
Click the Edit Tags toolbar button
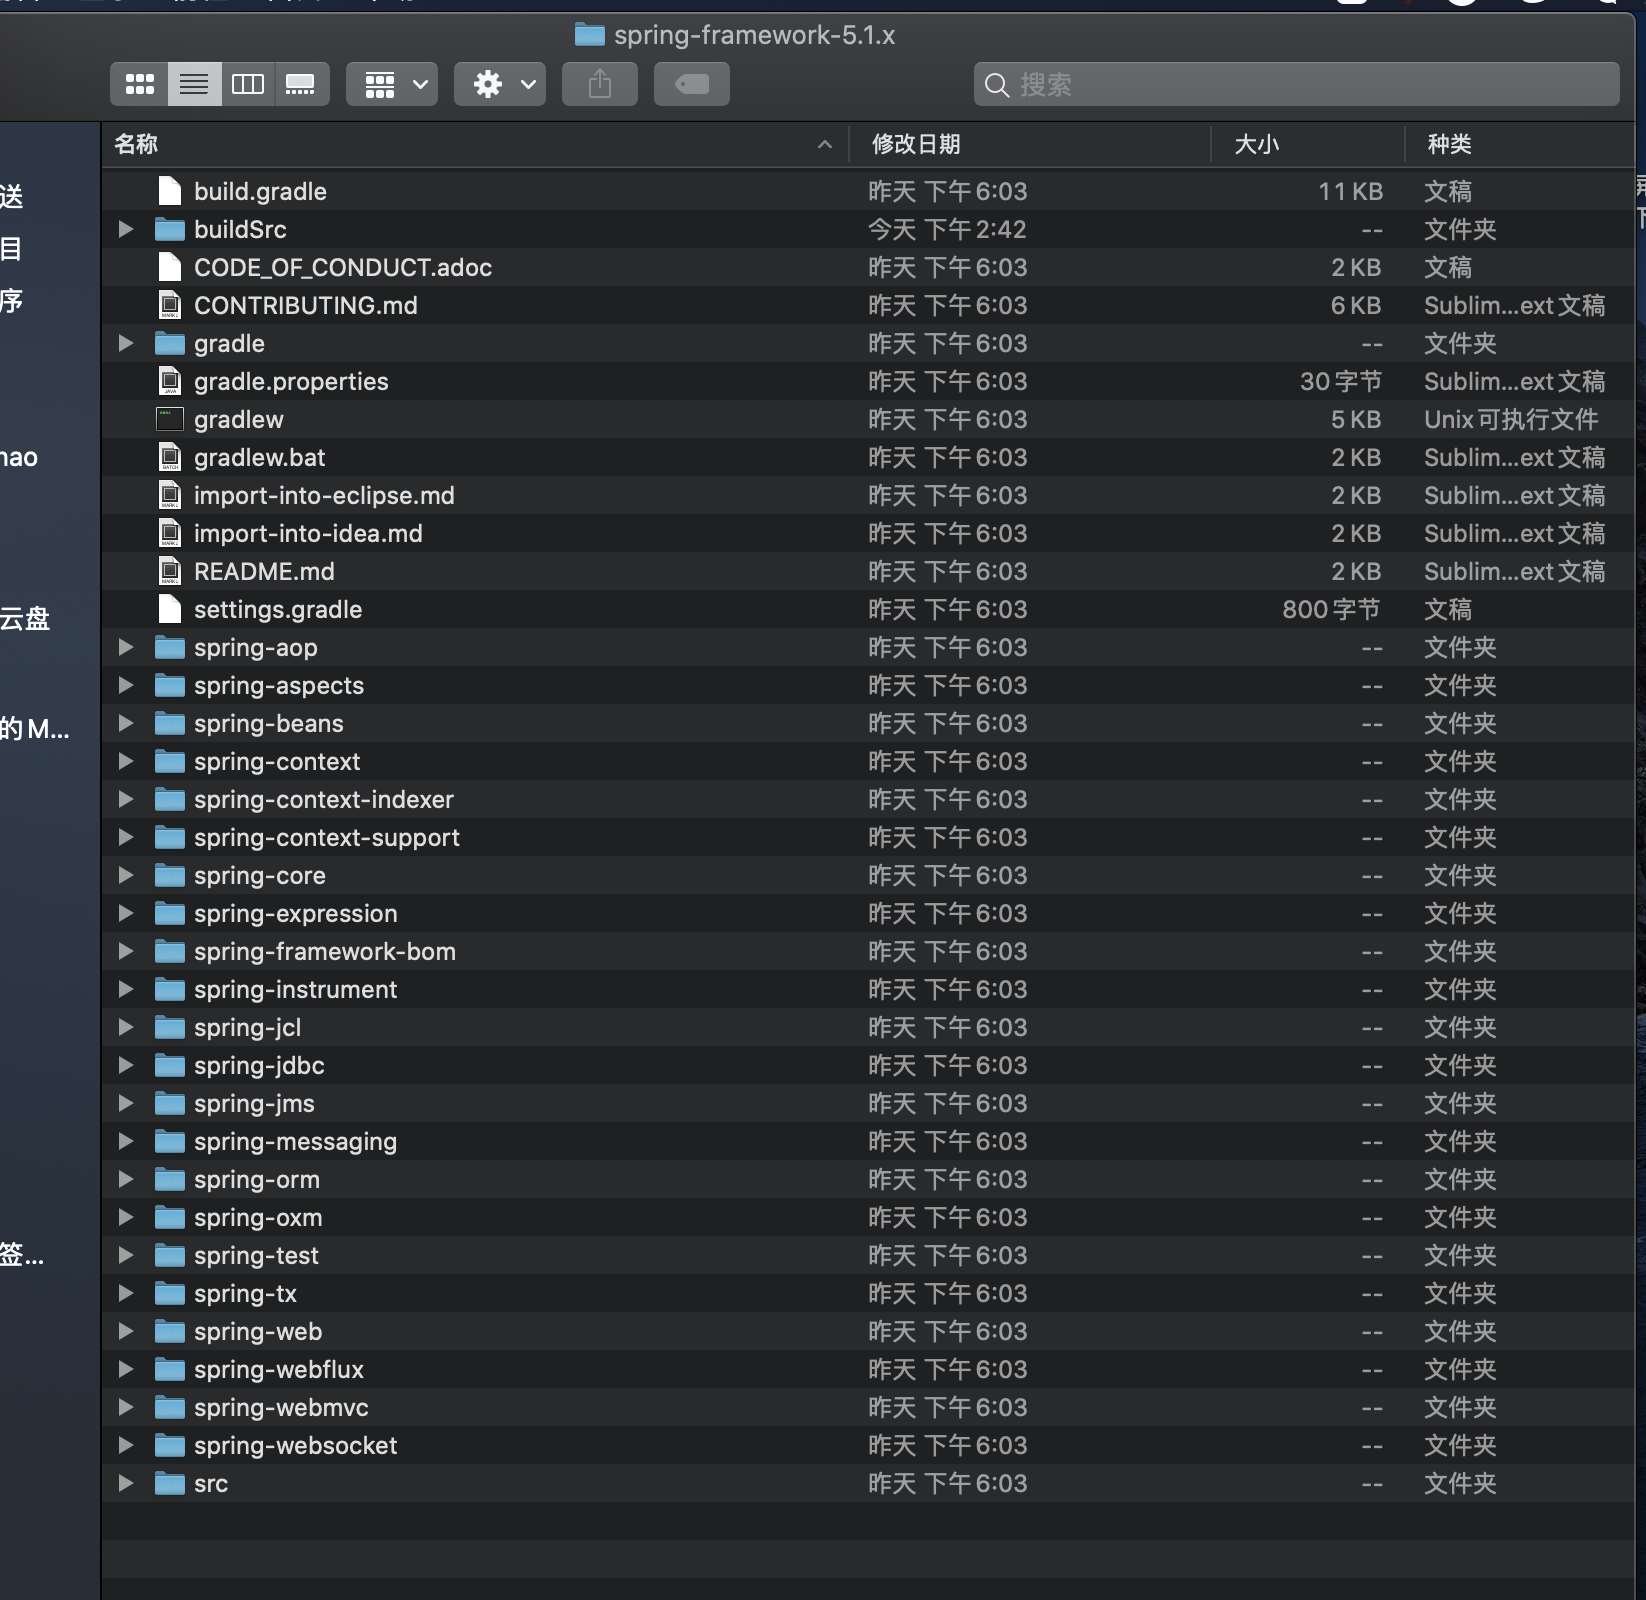coord(692,84)
